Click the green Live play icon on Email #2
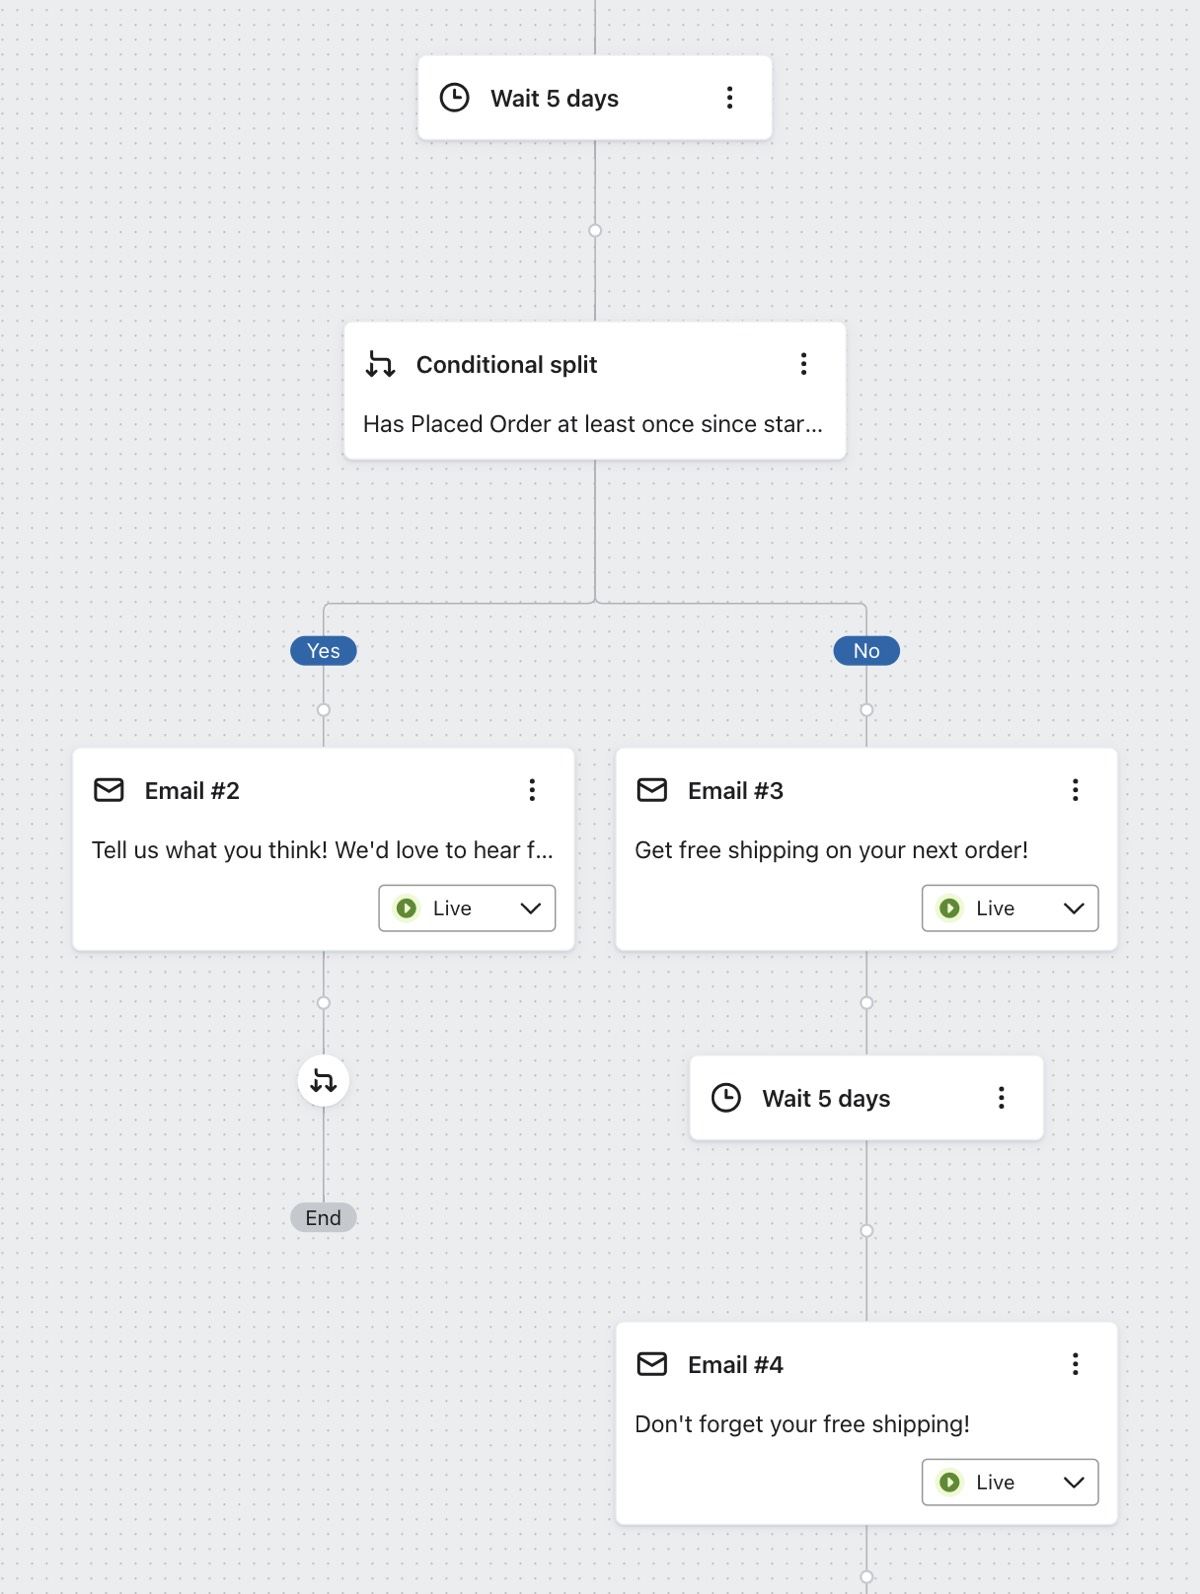 [406, 908]
